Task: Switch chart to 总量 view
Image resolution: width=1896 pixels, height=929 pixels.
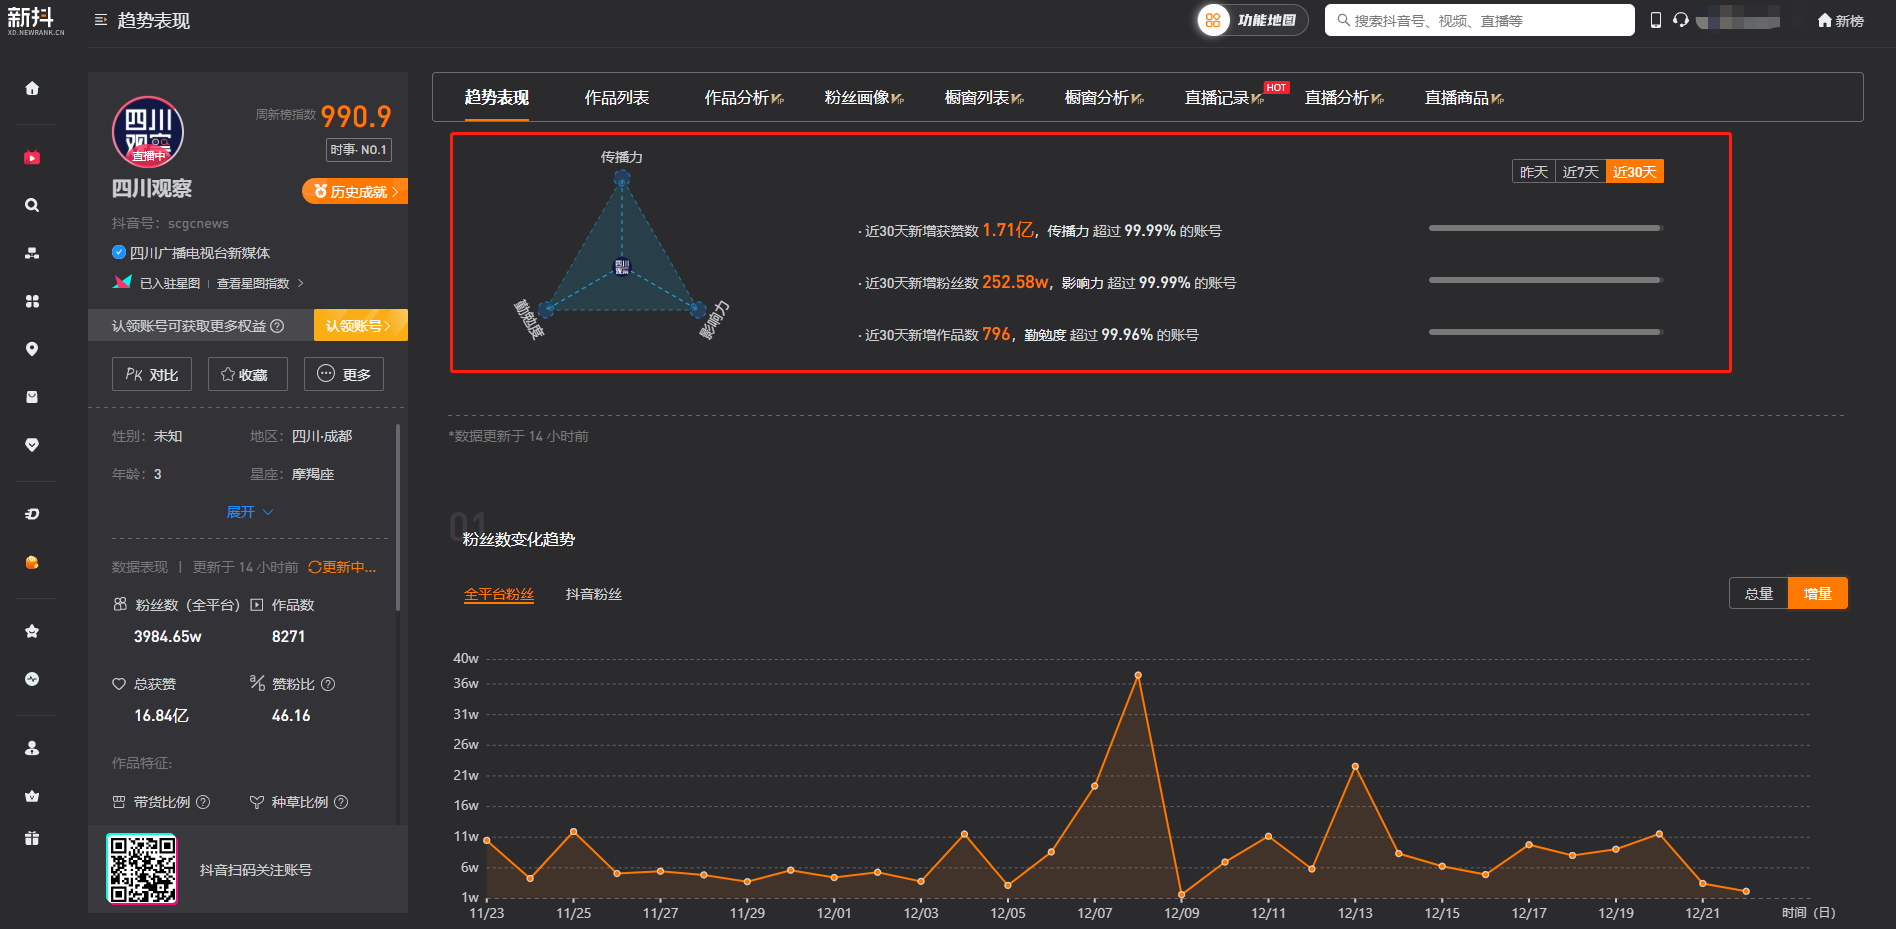Action: coord(1759,593)
